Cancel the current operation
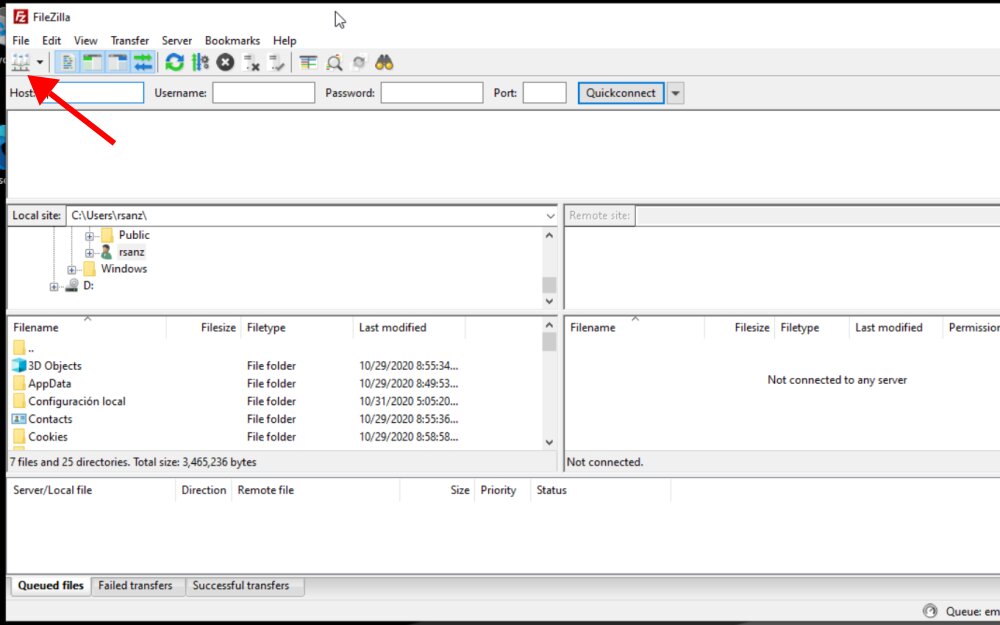Screen dimensions: 1000x625 click(225, 62)
